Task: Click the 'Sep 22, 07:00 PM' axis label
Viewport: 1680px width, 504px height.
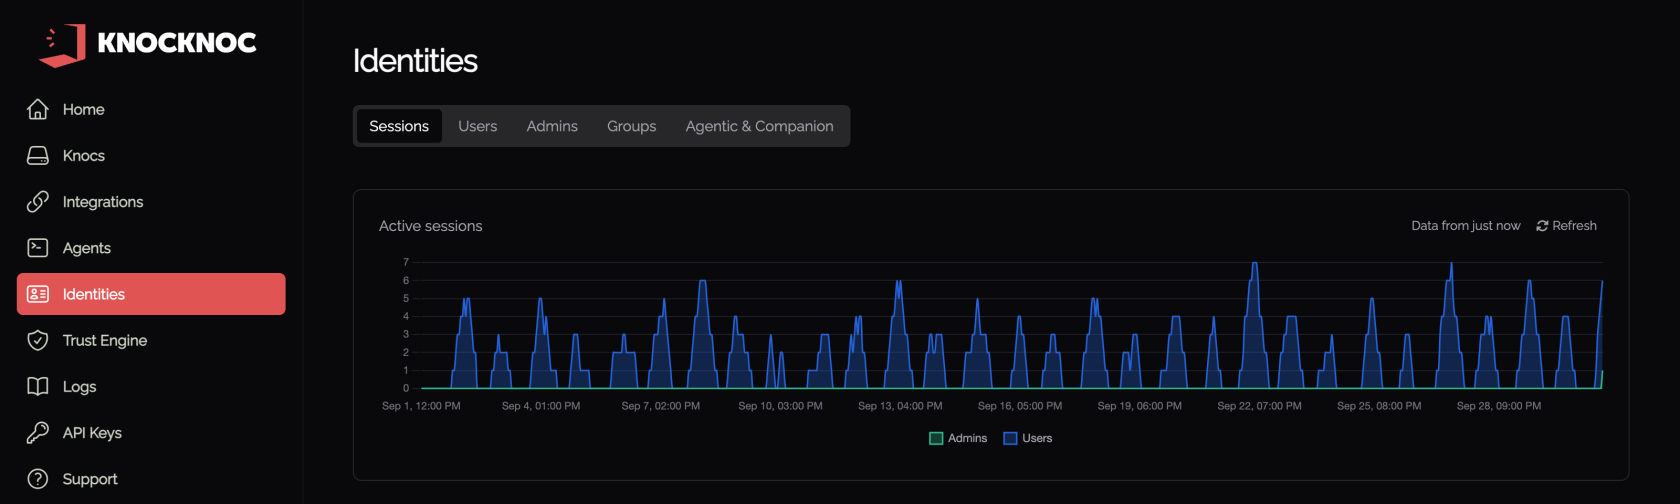Action: (x=1260, y=406)
